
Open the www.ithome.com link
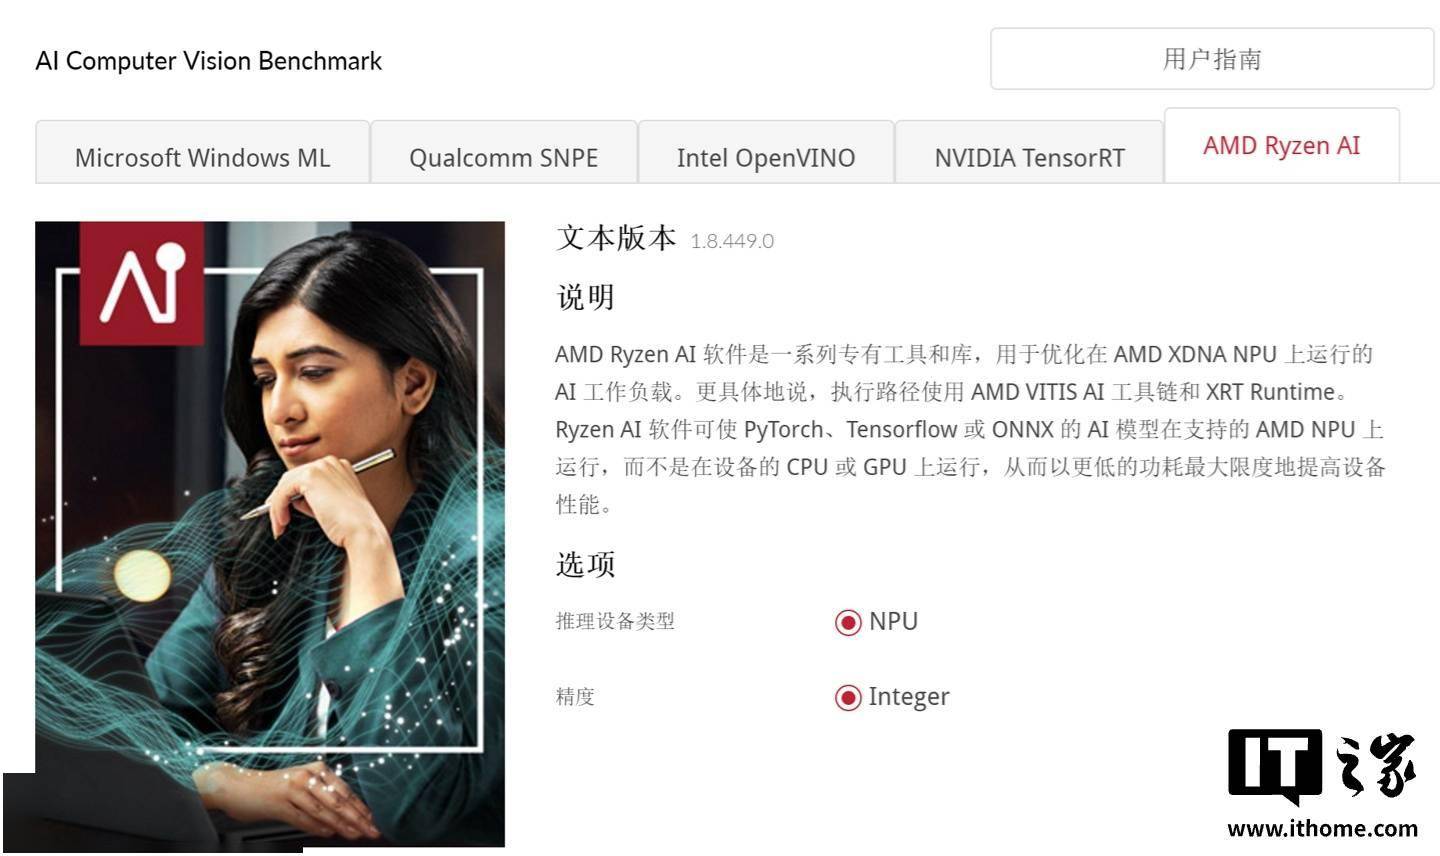click(x=1322, y=829)
